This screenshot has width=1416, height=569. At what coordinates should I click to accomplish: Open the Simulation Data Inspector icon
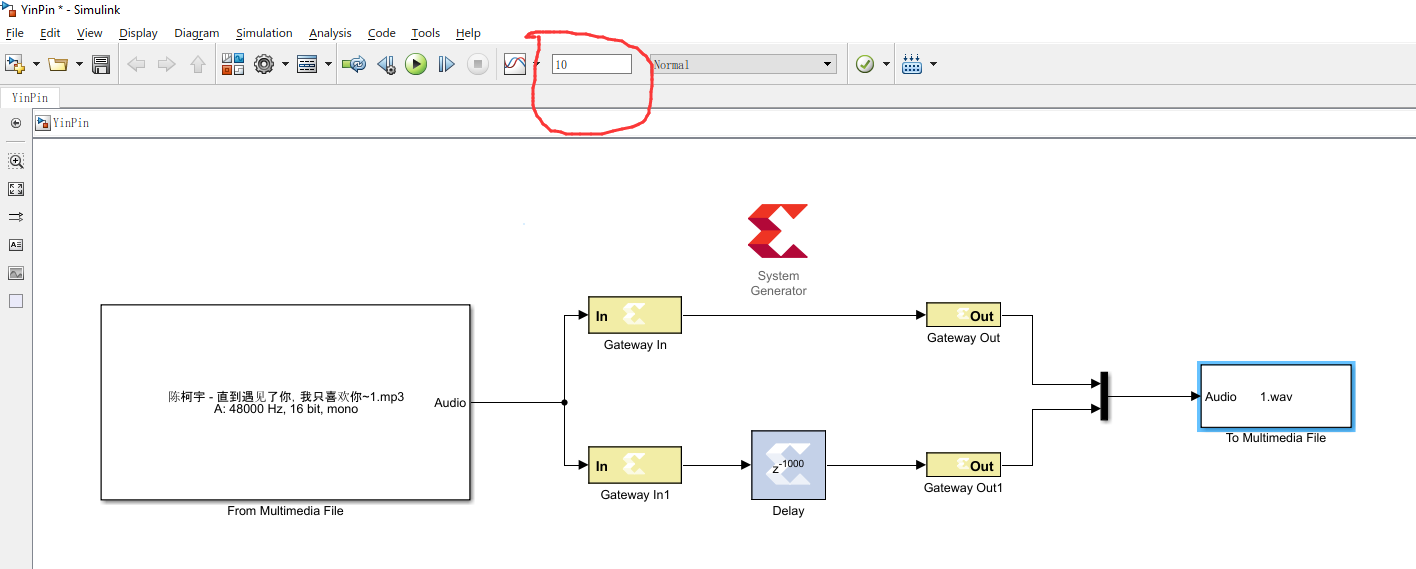515,64
